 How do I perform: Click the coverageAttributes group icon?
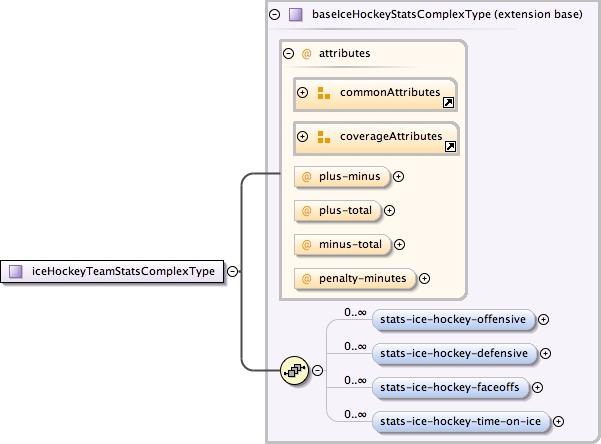point(323,137)
